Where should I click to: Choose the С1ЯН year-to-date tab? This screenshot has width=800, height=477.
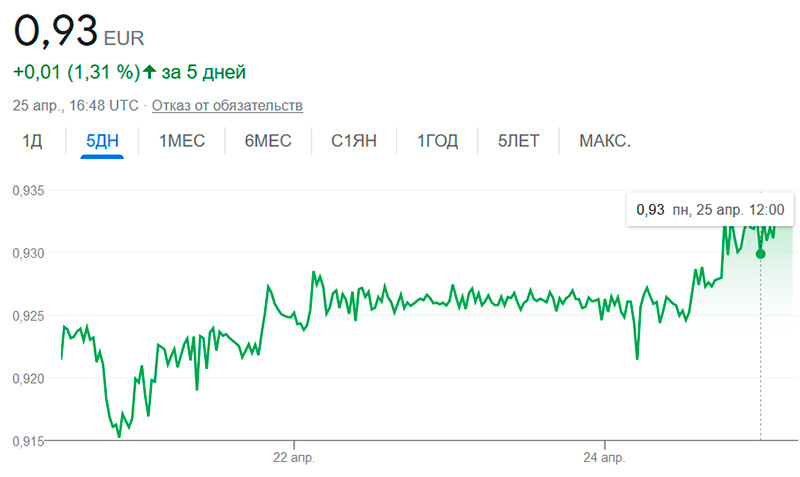coord(354,141)
